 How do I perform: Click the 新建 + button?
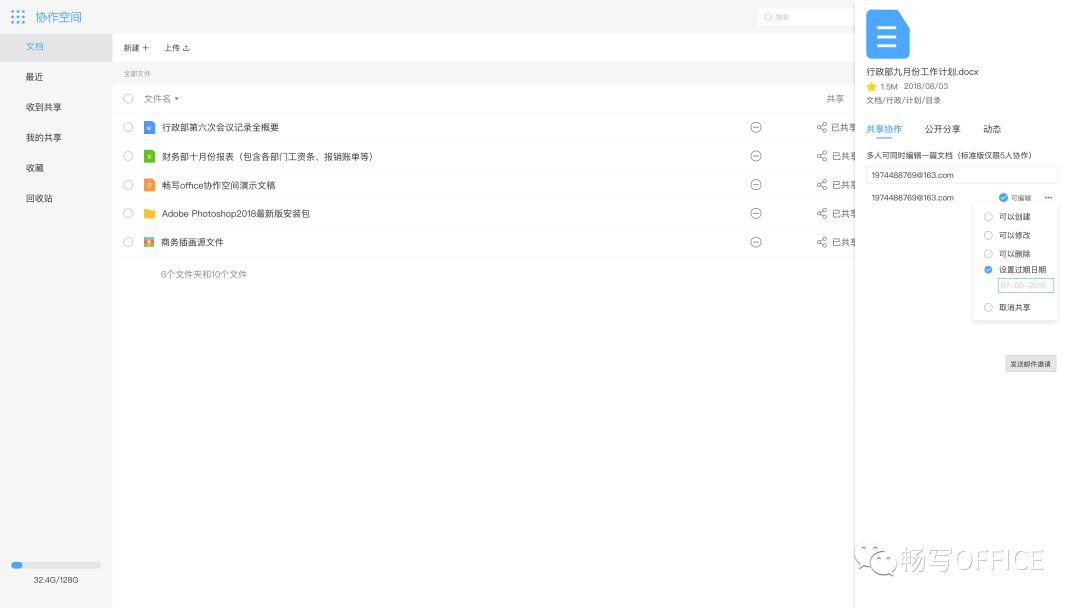point(136,48)
